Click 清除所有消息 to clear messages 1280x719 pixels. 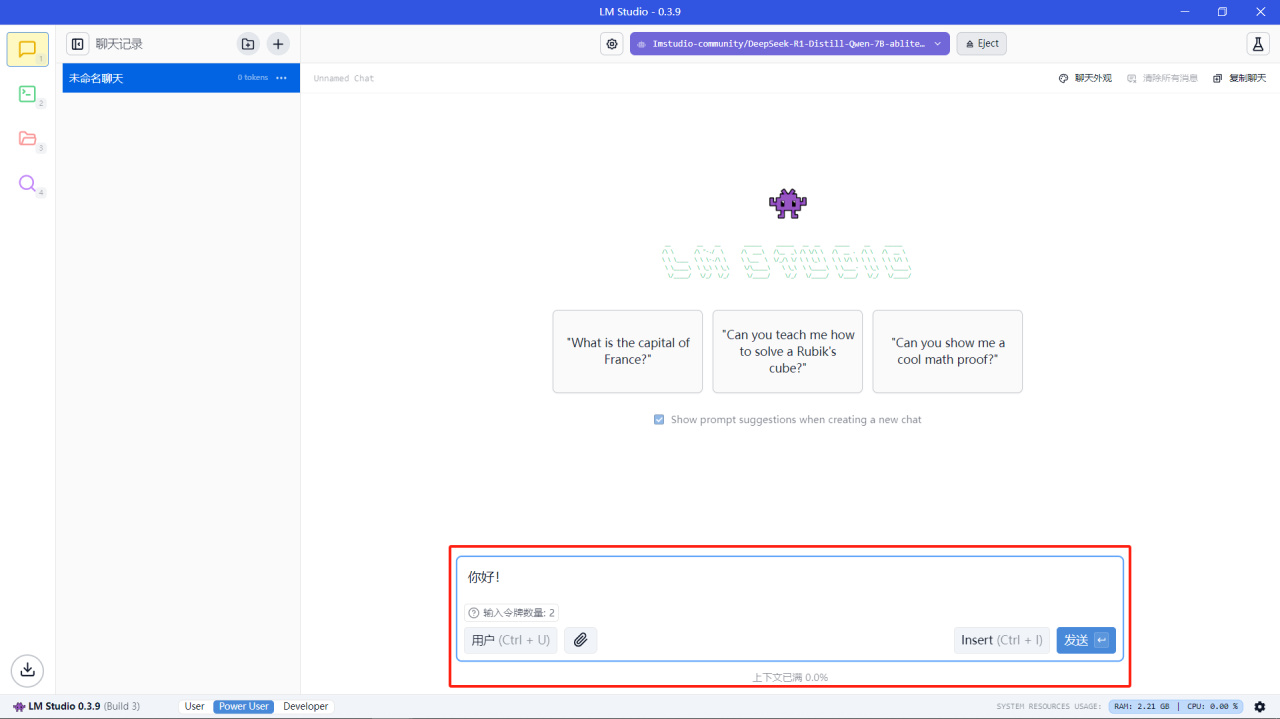pyautogui.click(x=1162, y=78)
